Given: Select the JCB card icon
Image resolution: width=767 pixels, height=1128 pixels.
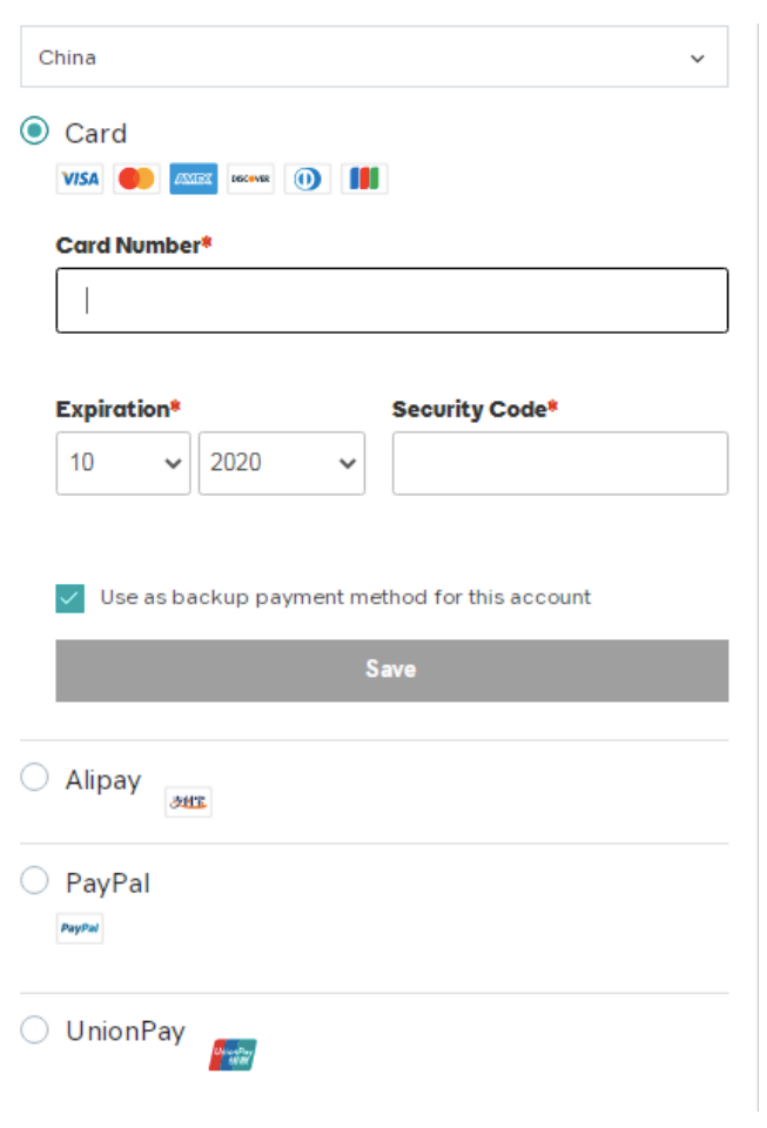Looking at the screenshot, I should (364, 178).
